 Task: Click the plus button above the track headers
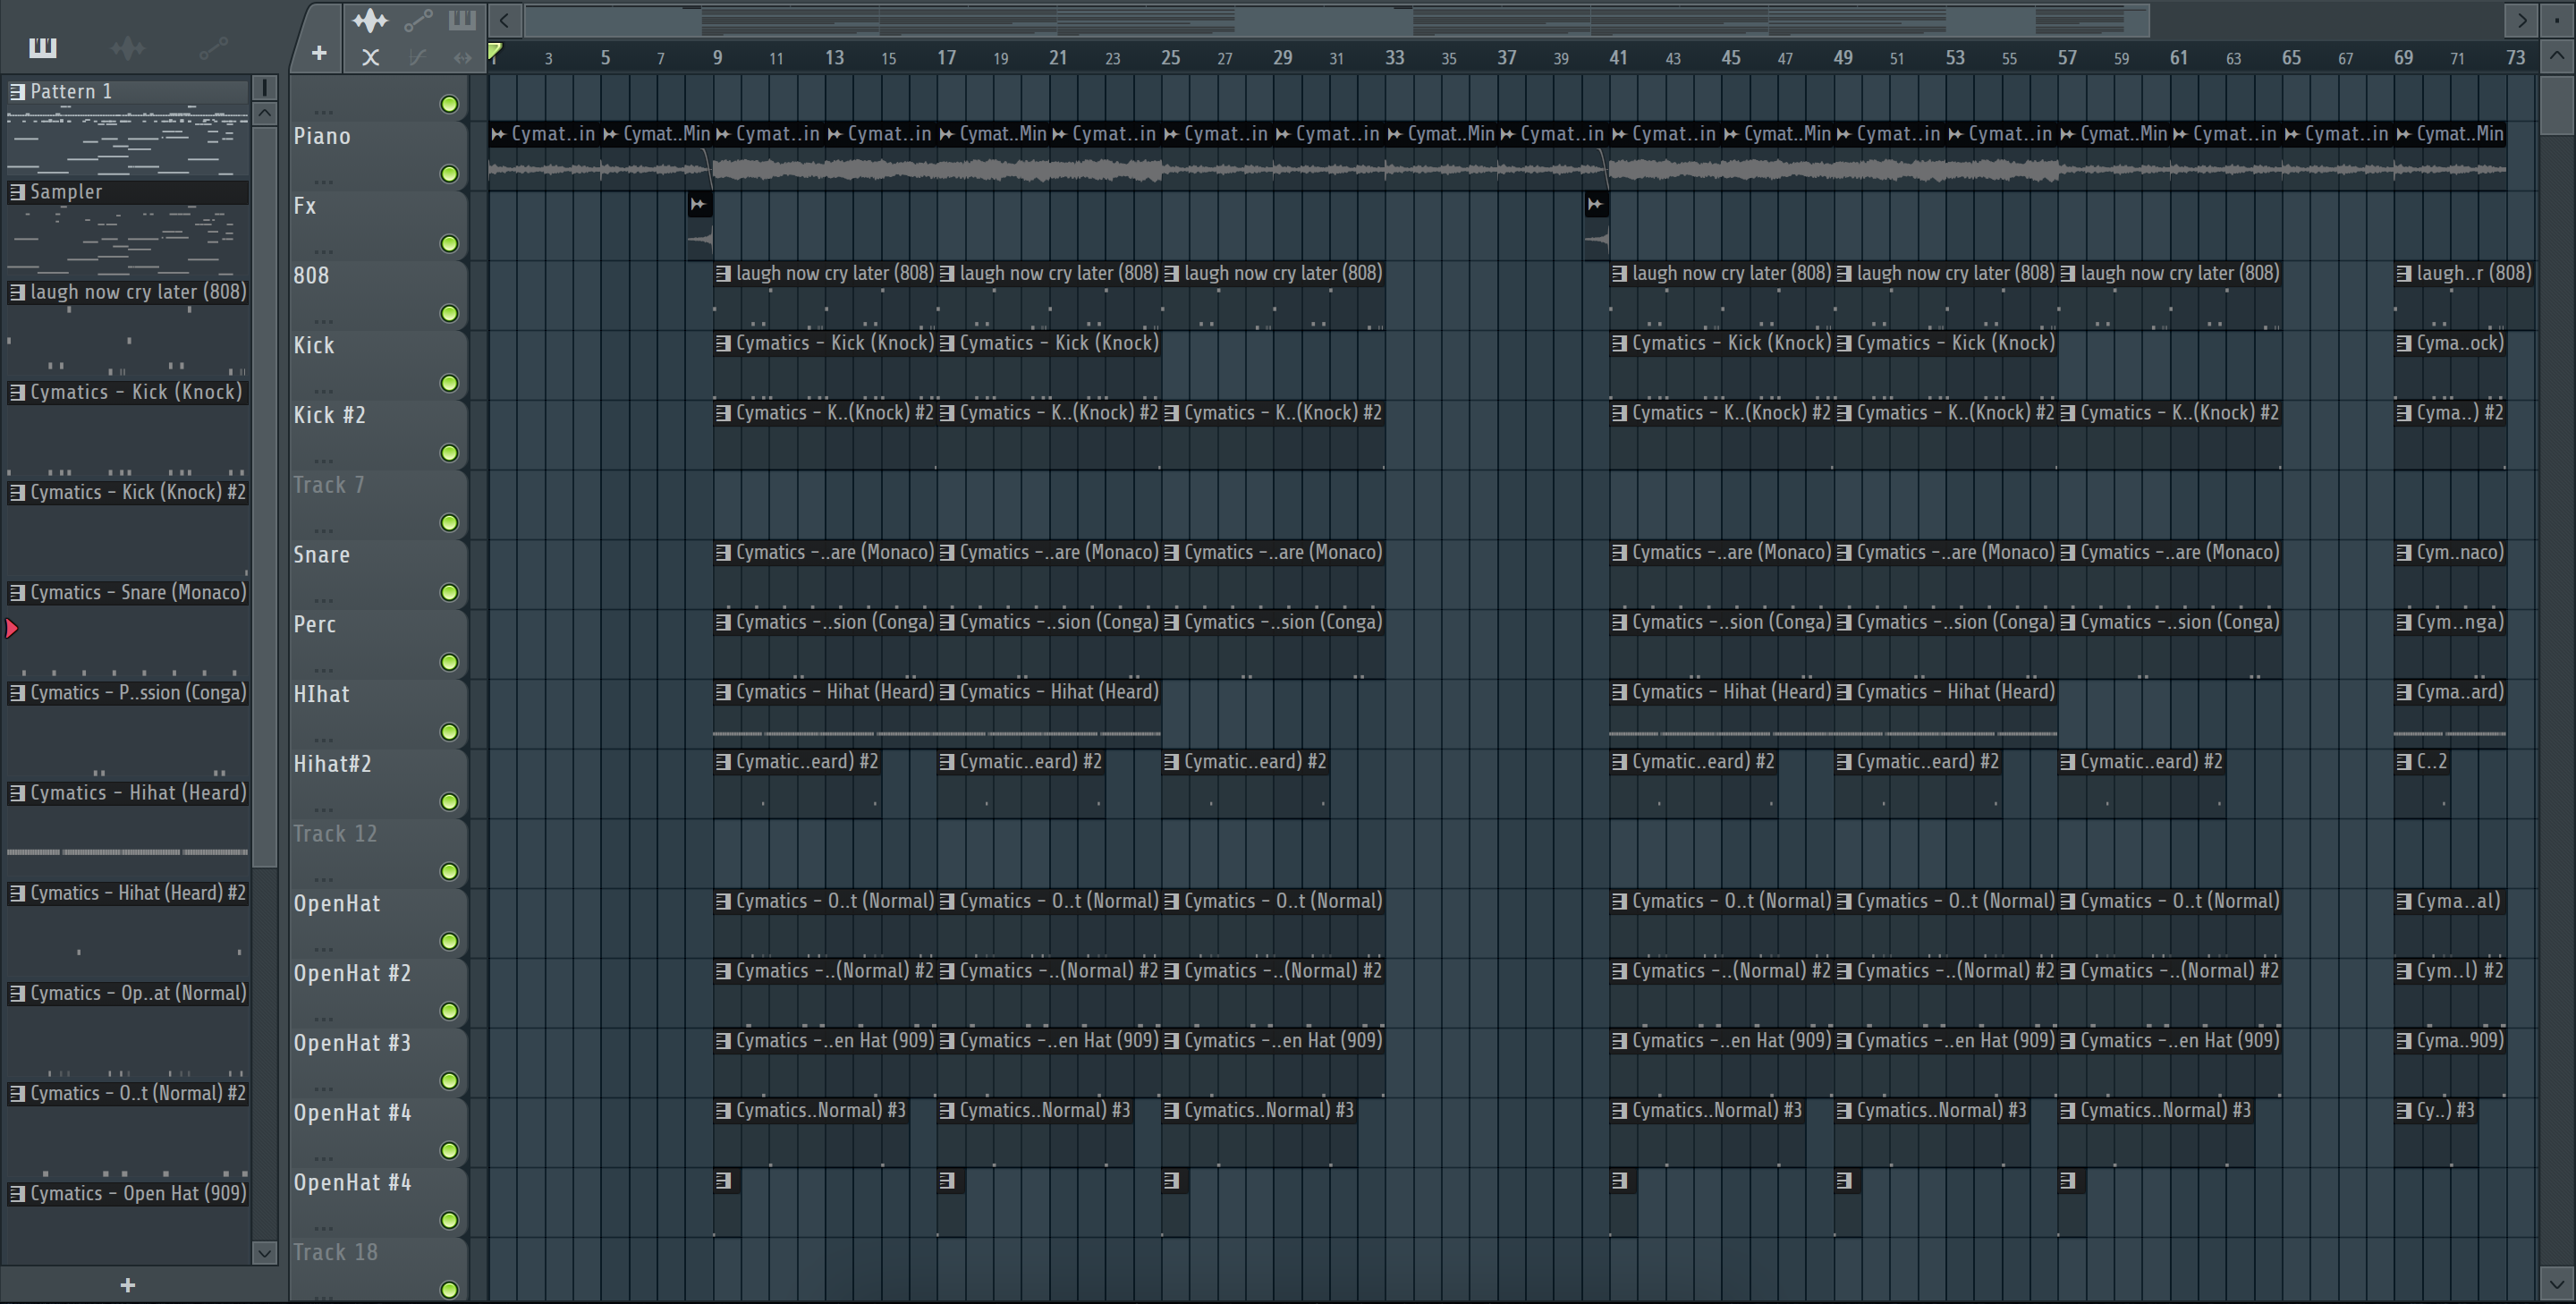point(319,53)
